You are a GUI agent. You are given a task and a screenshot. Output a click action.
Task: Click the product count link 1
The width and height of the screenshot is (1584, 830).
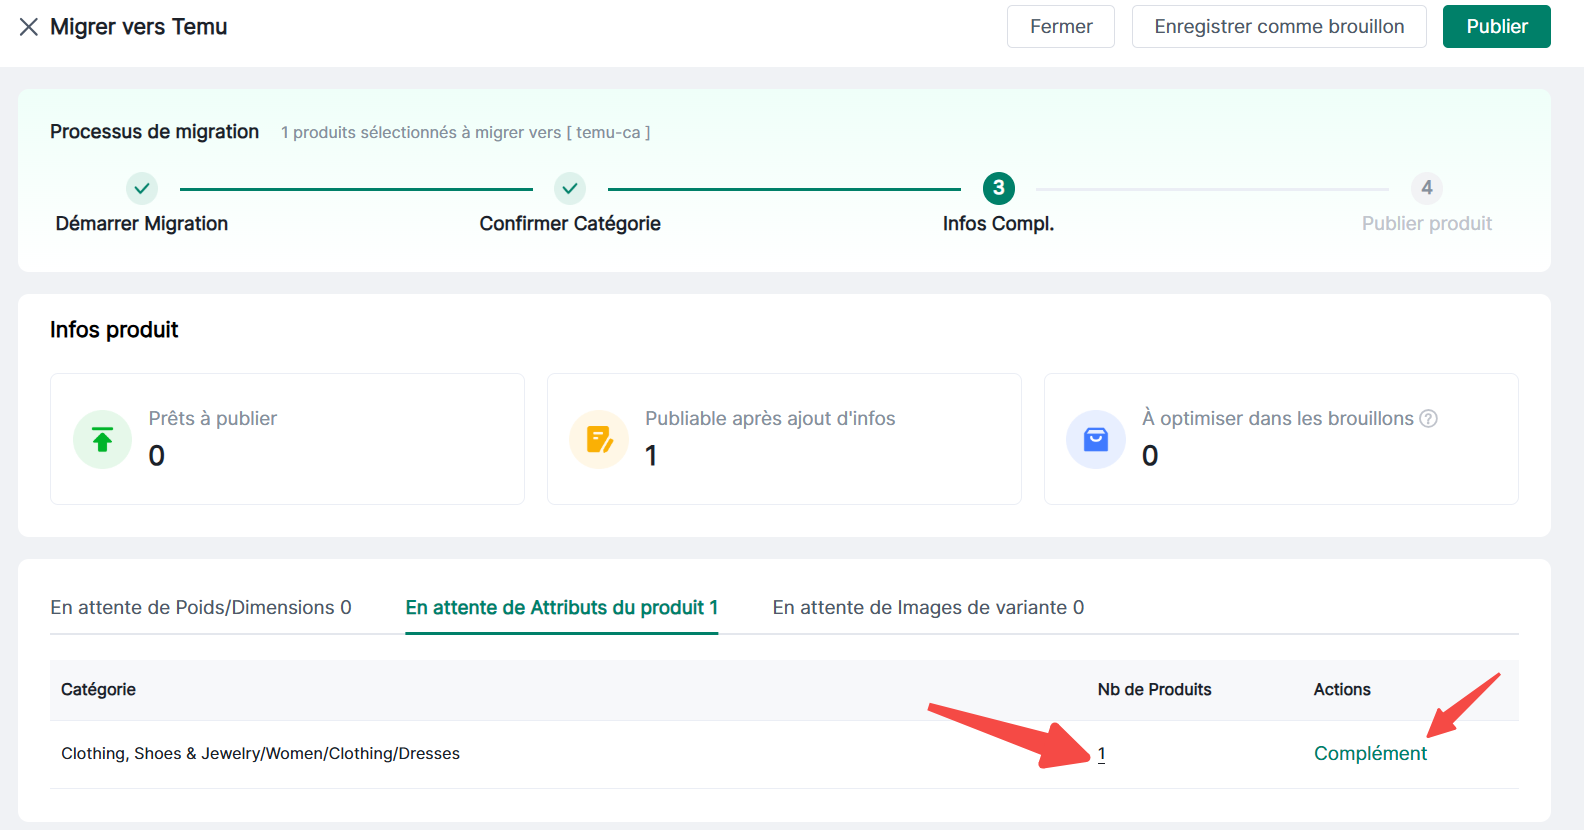tap(1101, 754)
